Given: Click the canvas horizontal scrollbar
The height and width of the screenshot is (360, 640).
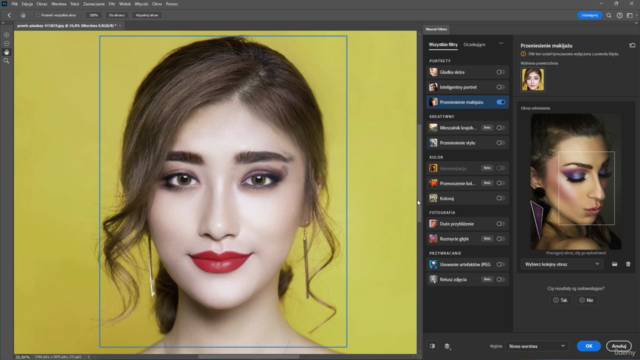Looking at the screenshot, I should [248, 357].
